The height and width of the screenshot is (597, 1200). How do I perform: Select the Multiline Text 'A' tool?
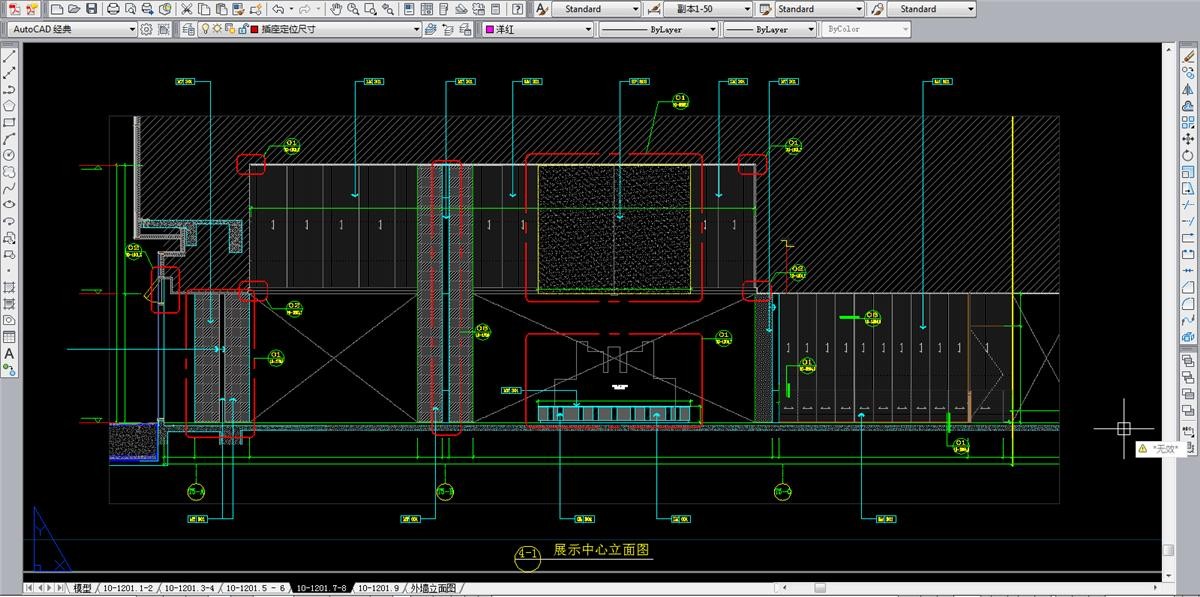point(9,353)
